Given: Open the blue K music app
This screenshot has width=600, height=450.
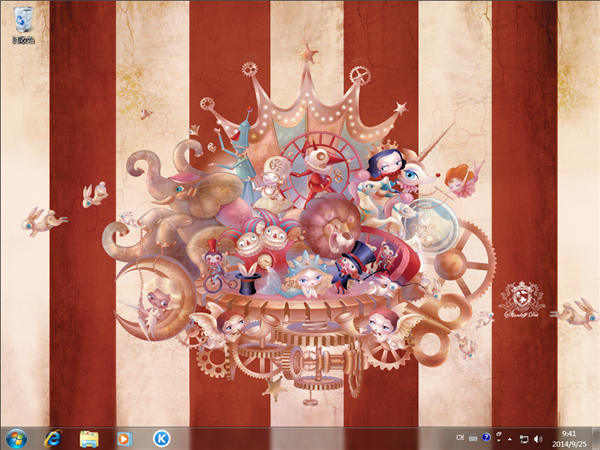Looking at the screenshot, I should (161, 438).
